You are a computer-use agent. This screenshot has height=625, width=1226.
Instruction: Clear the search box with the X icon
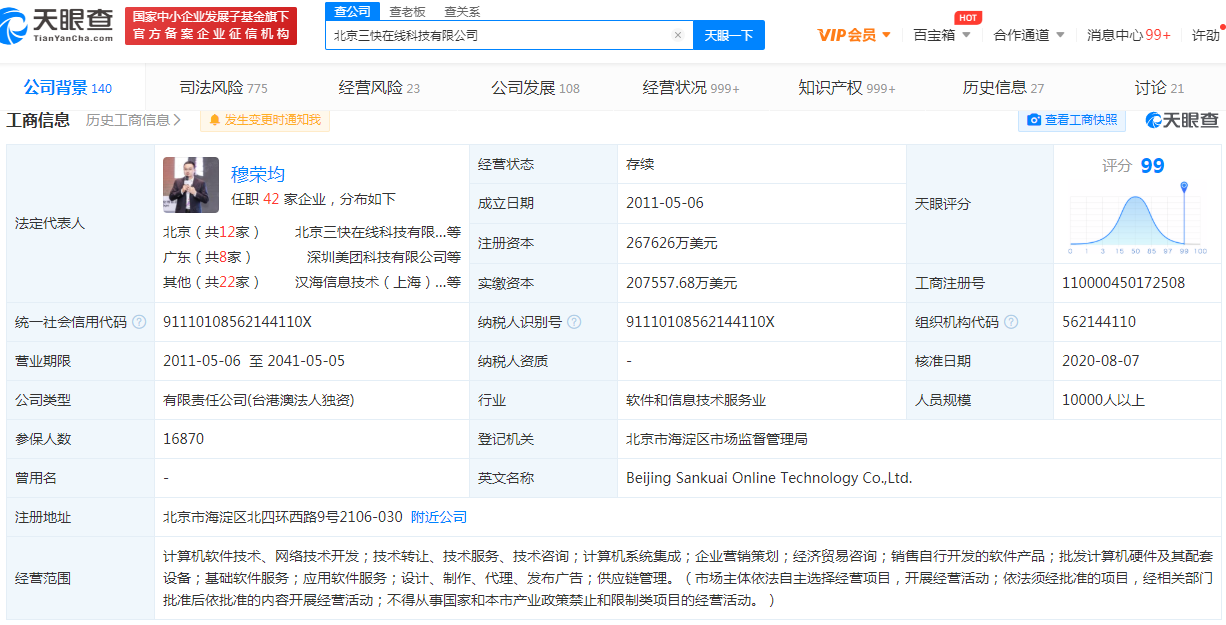coord(677,35)
